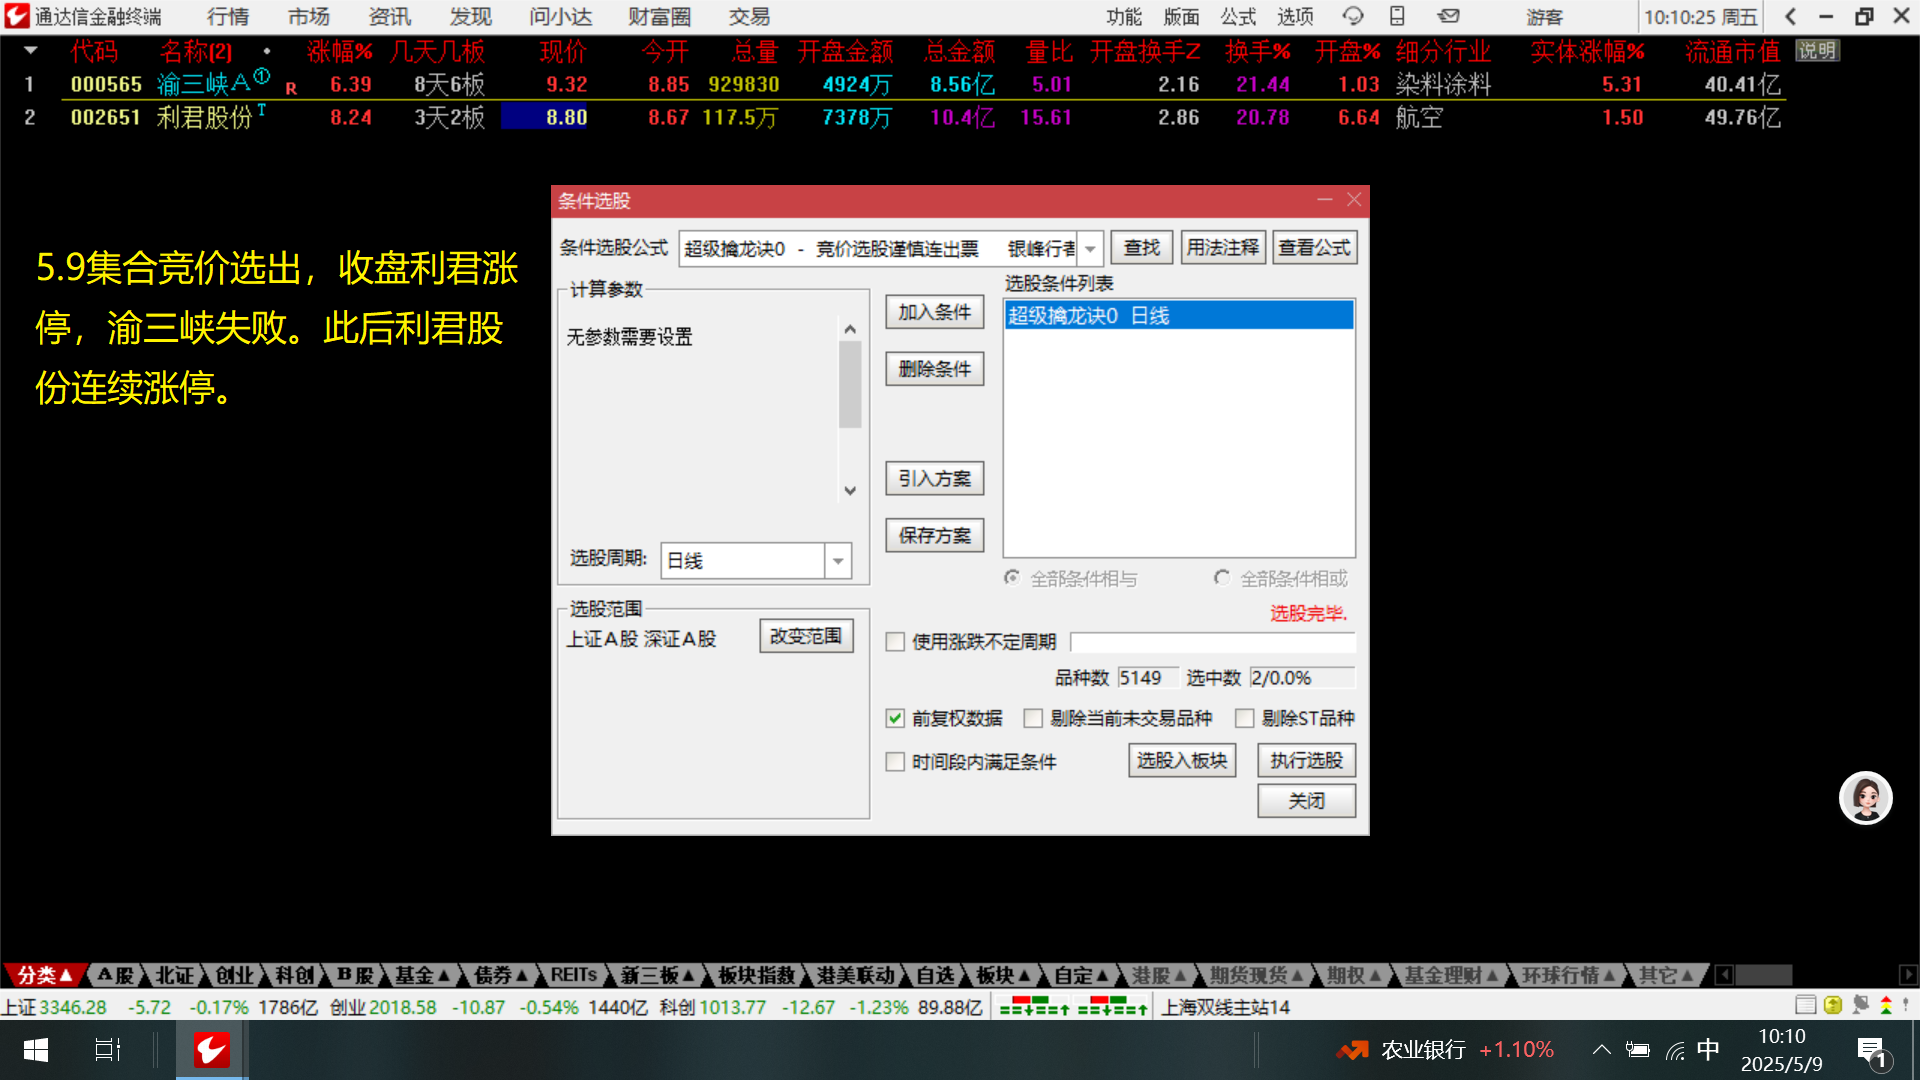This screenshot has height=1080, width=1920.
Task: Check the 剔除ST品种 checkbox
Action: click(x=1245, y=718)
